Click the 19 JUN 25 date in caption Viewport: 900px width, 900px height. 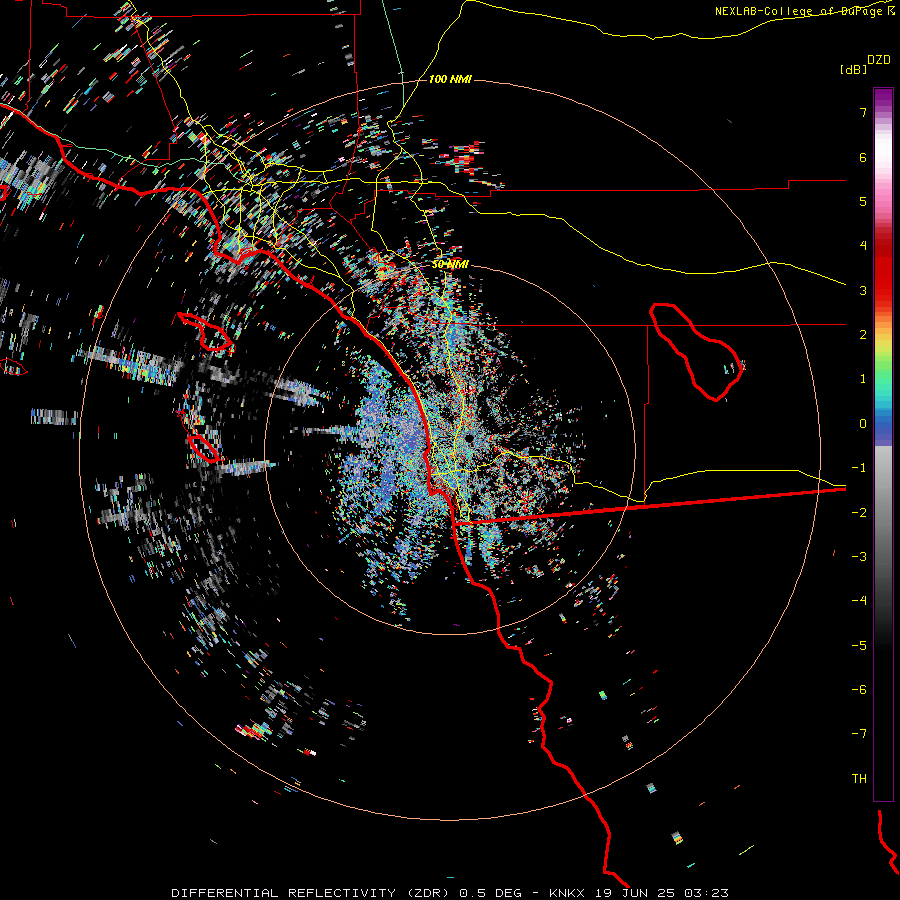point(635,893)
